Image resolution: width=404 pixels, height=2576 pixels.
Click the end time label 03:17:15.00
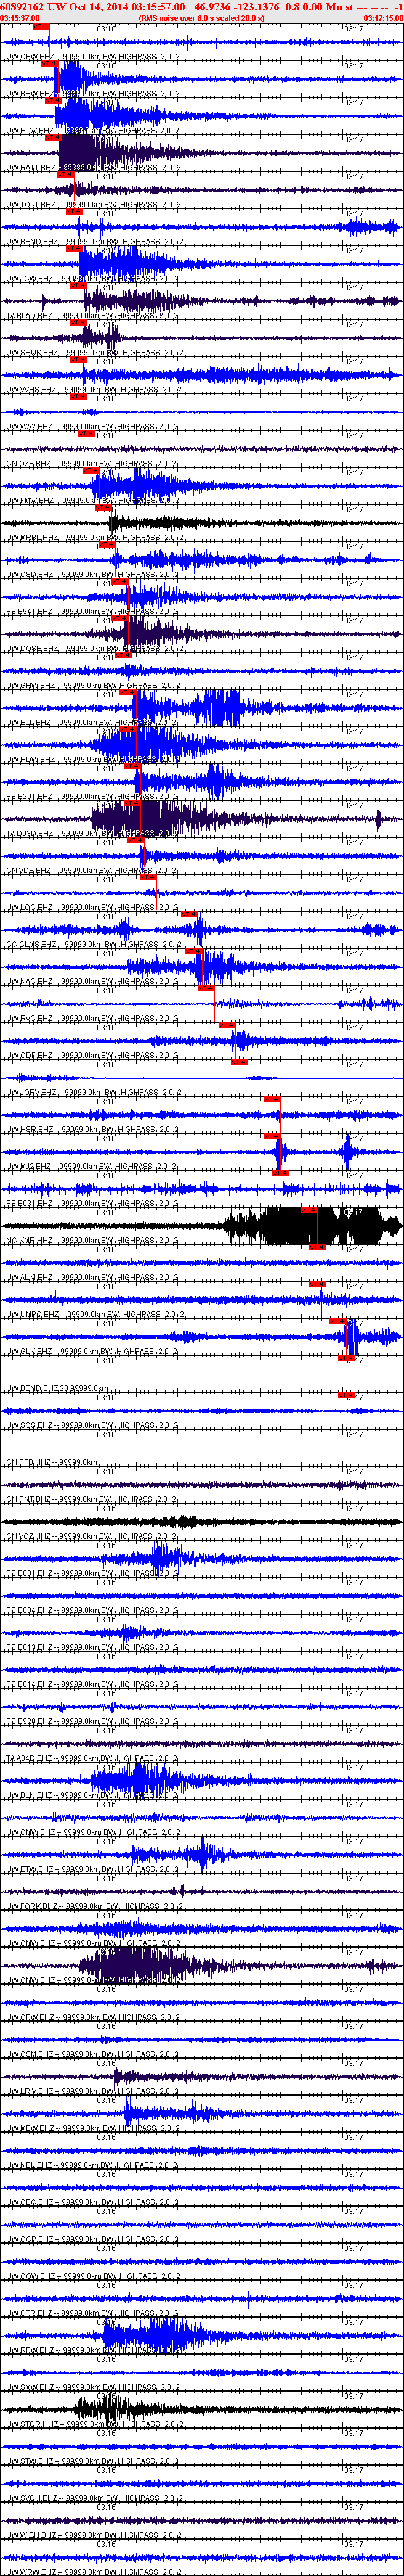click(383, 18)
